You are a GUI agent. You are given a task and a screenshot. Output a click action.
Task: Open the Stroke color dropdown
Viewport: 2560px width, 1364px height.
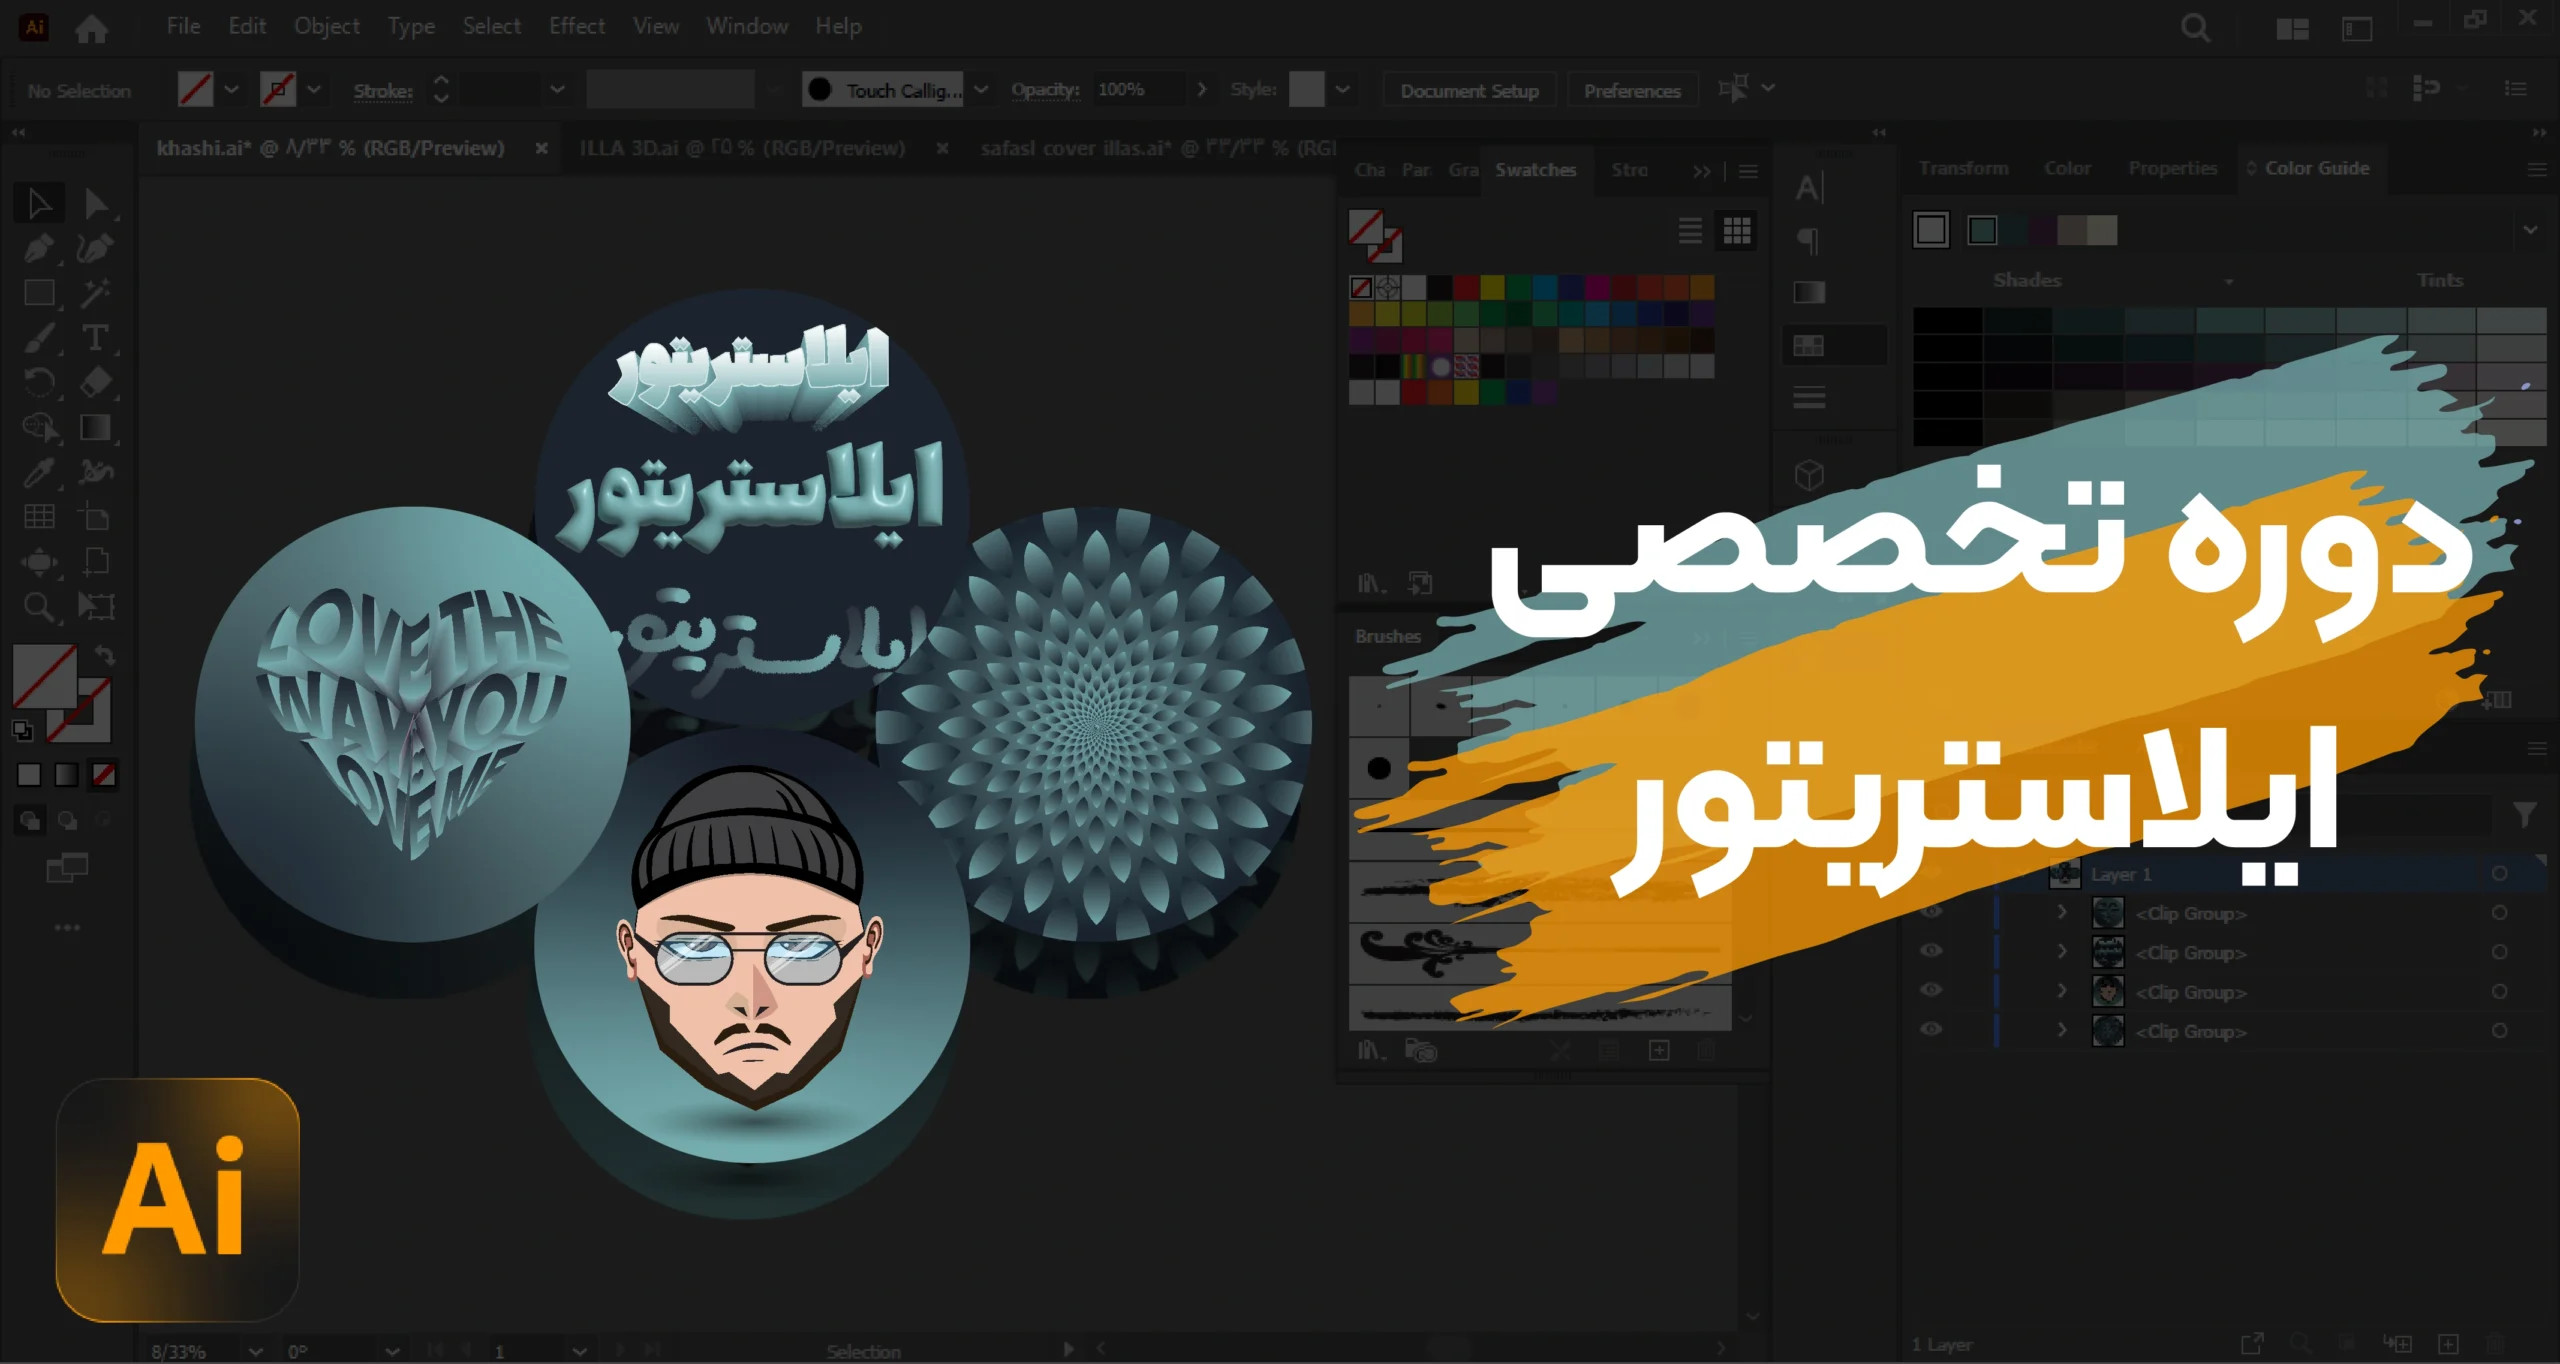(314, 90)
